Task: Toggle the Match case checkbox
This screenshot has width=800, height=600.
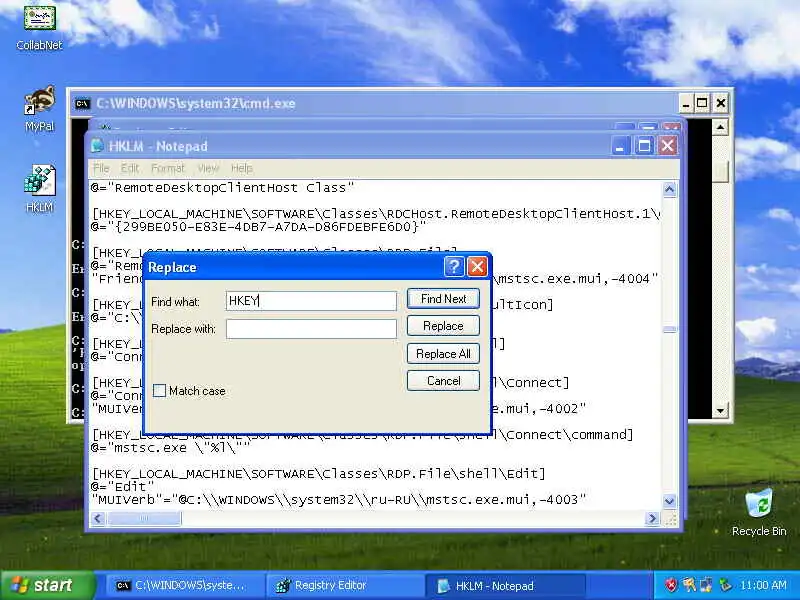Action: [160, 391]
